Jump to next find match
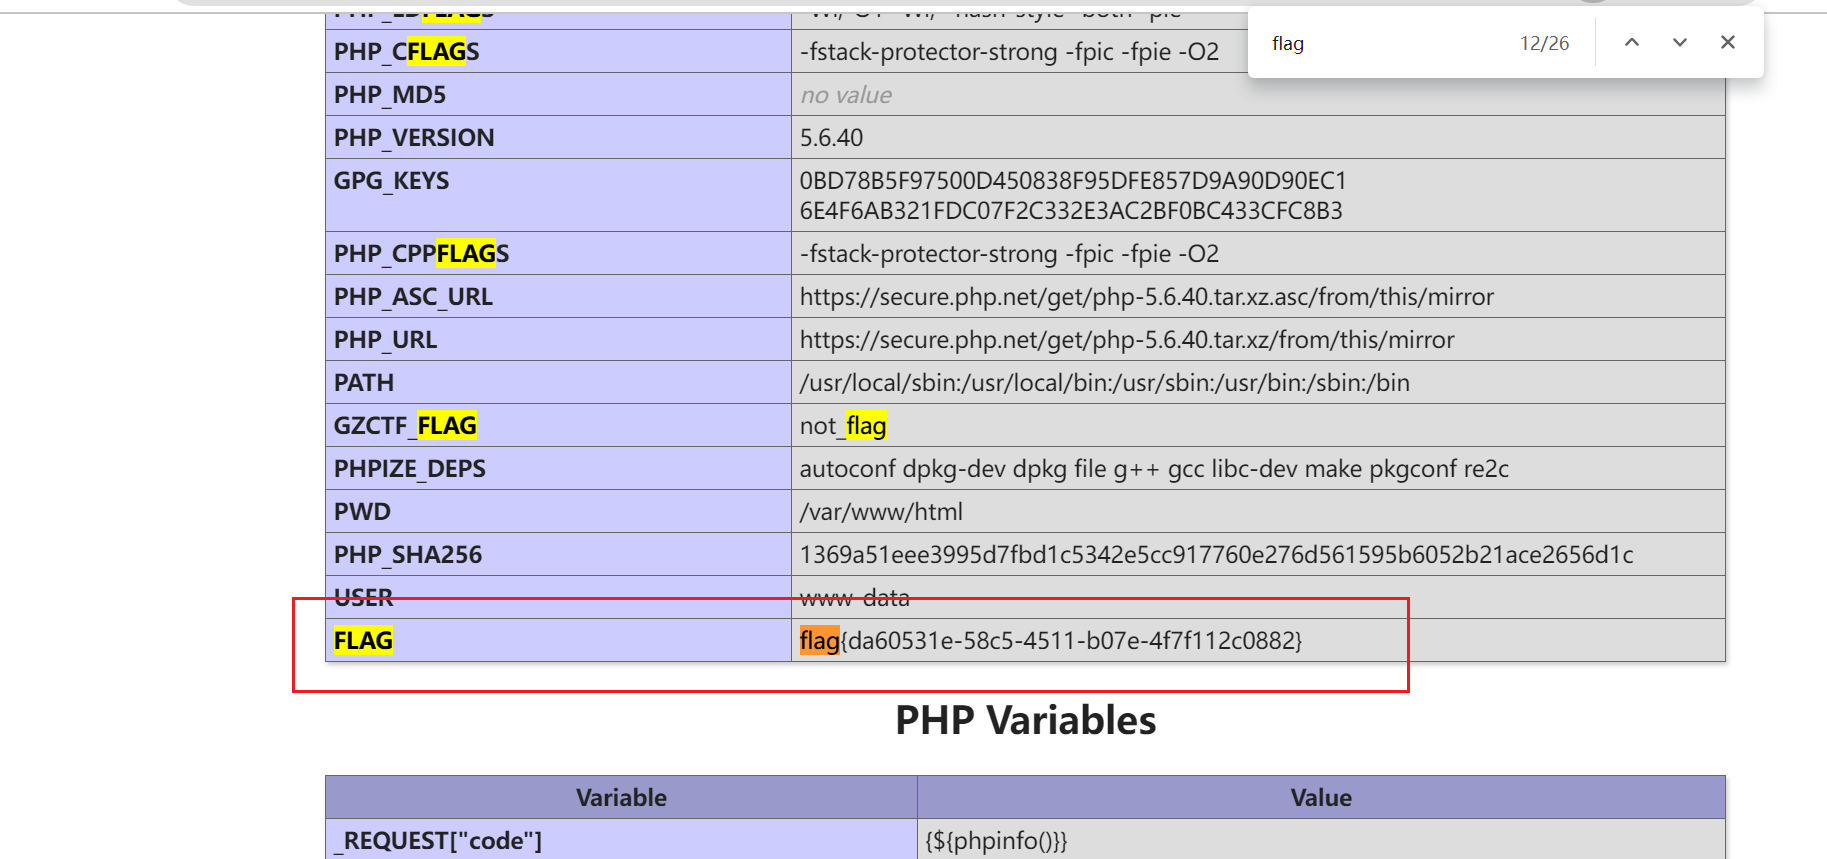1827x859 pixels. point(1680,43)
